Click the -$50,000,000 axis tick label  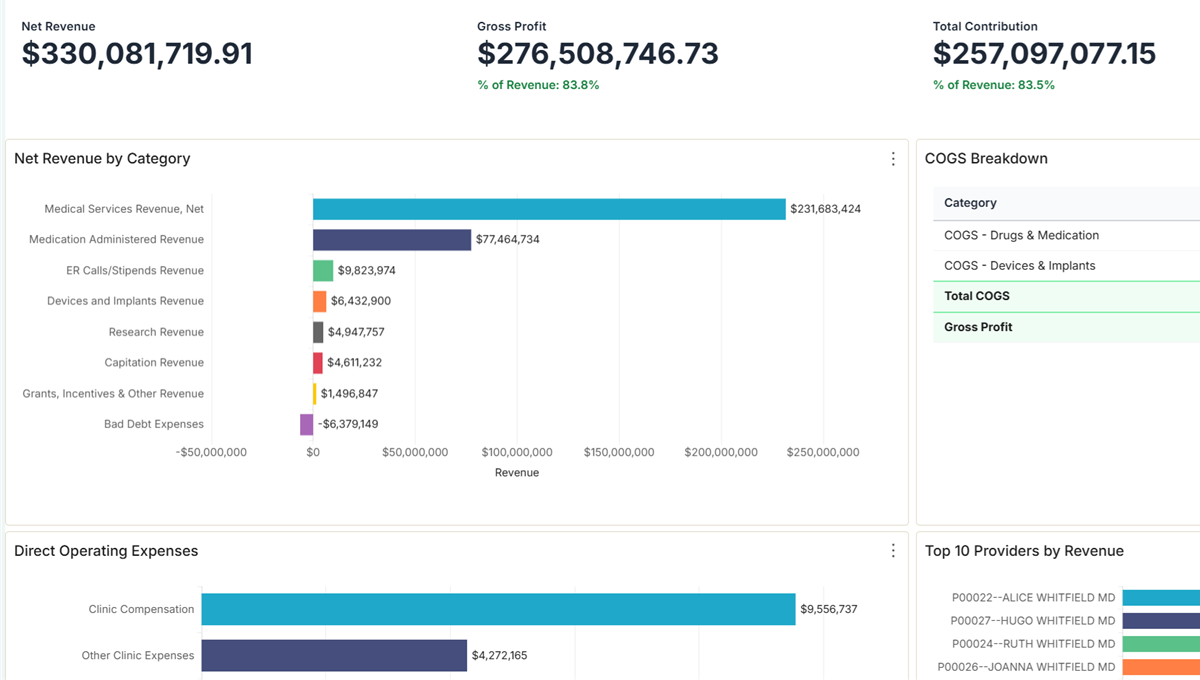tap(211, 453)
